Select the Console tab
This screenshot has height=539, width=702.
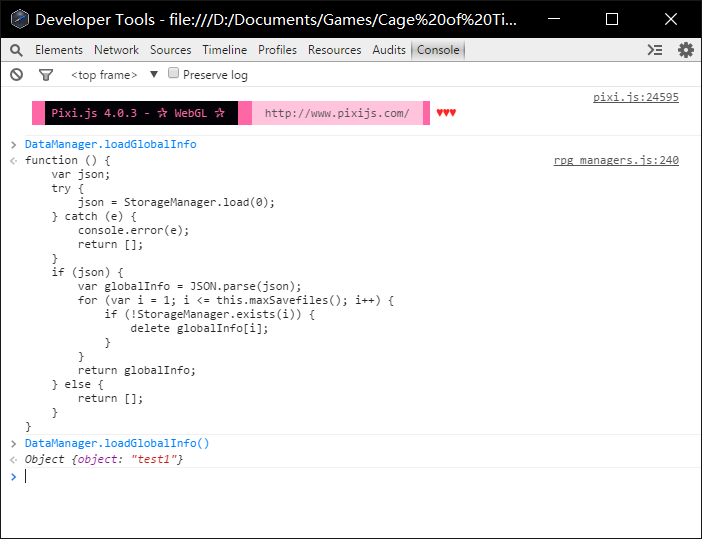pos(438,50)
